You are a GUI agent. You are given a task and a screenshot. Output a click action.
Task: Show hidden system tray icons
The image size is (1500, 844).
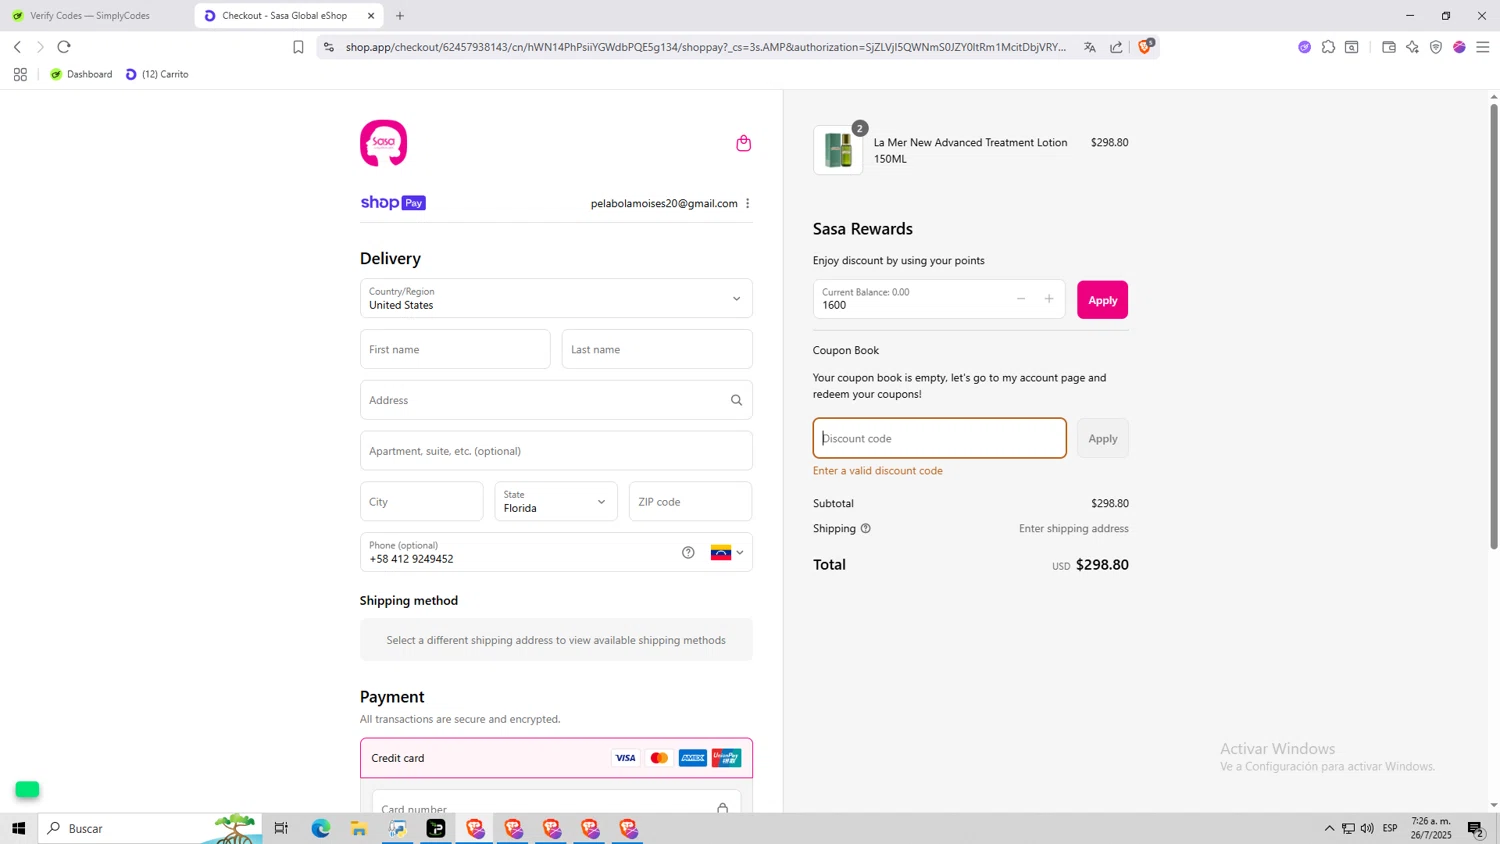[1329, 828]
